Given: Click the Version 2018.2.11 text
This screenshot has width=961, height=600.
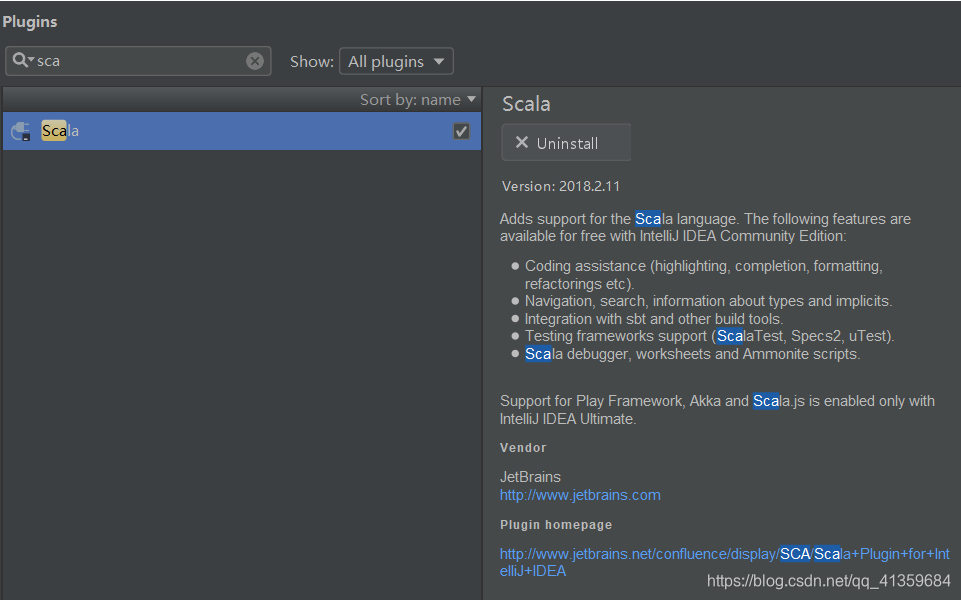Looking at the screenshot, I should [x=559, y=186].
